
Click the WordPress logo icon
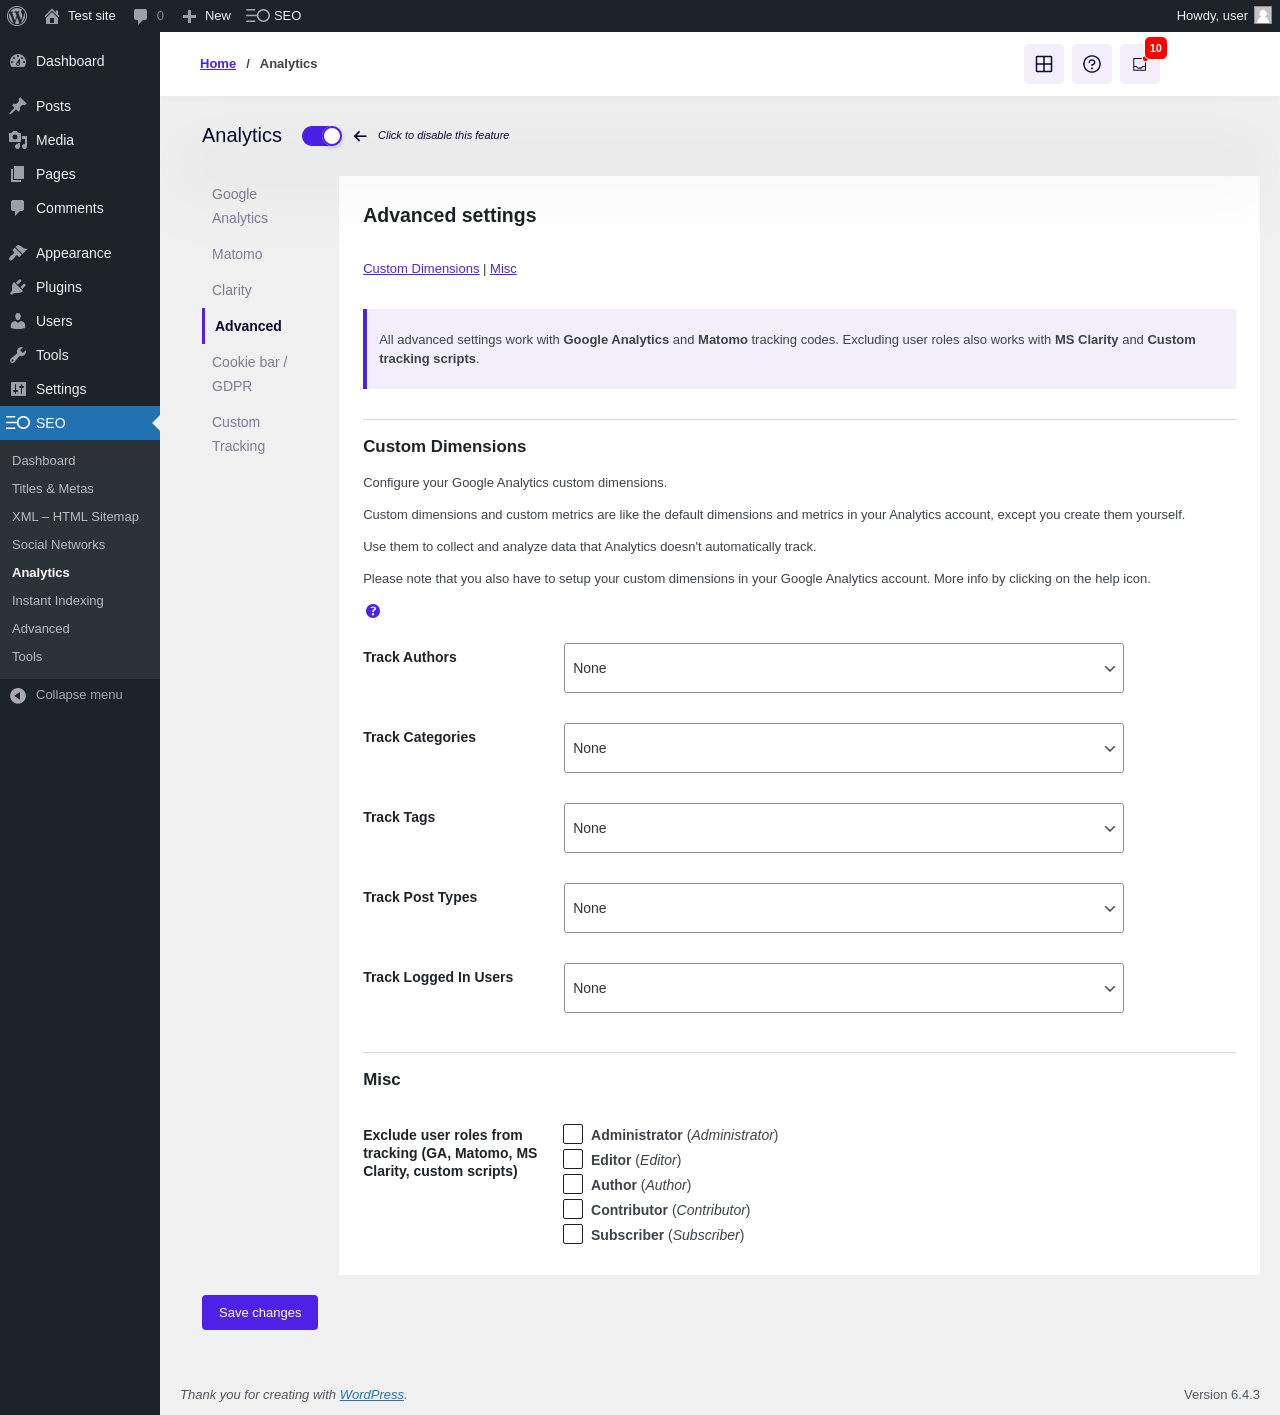pos(17,16)
